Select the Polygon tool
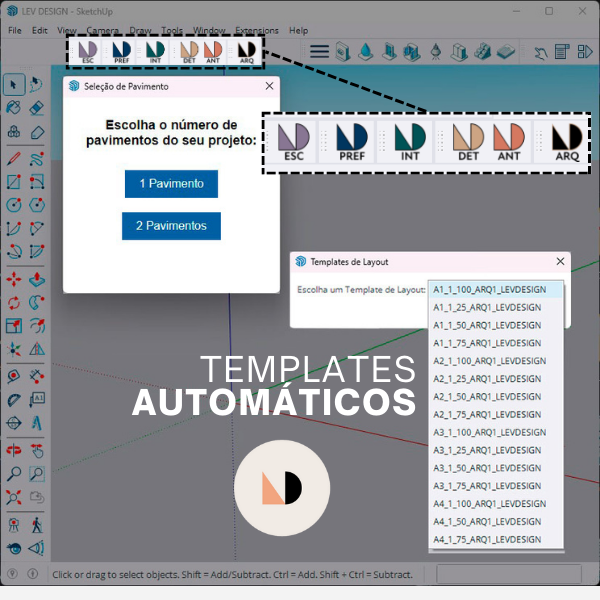600x600 pixels. tap(37, 205)
